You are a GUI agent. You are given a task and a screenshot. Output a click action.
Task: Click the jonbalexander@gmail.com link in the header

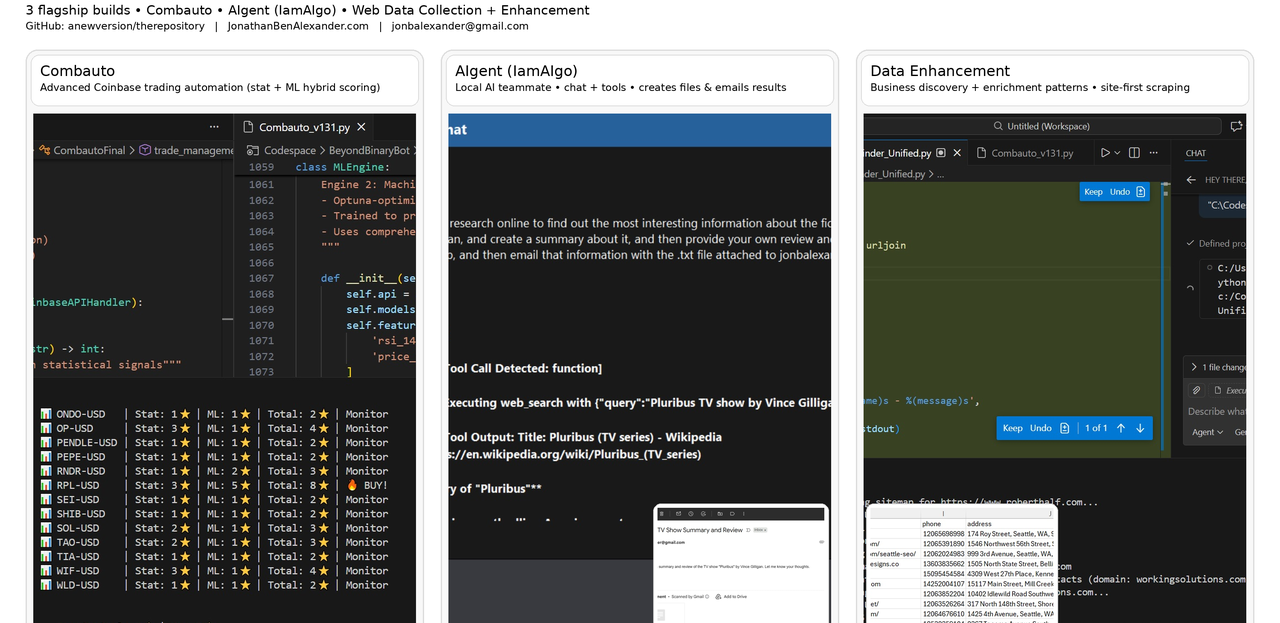click(x=459, y=26)
